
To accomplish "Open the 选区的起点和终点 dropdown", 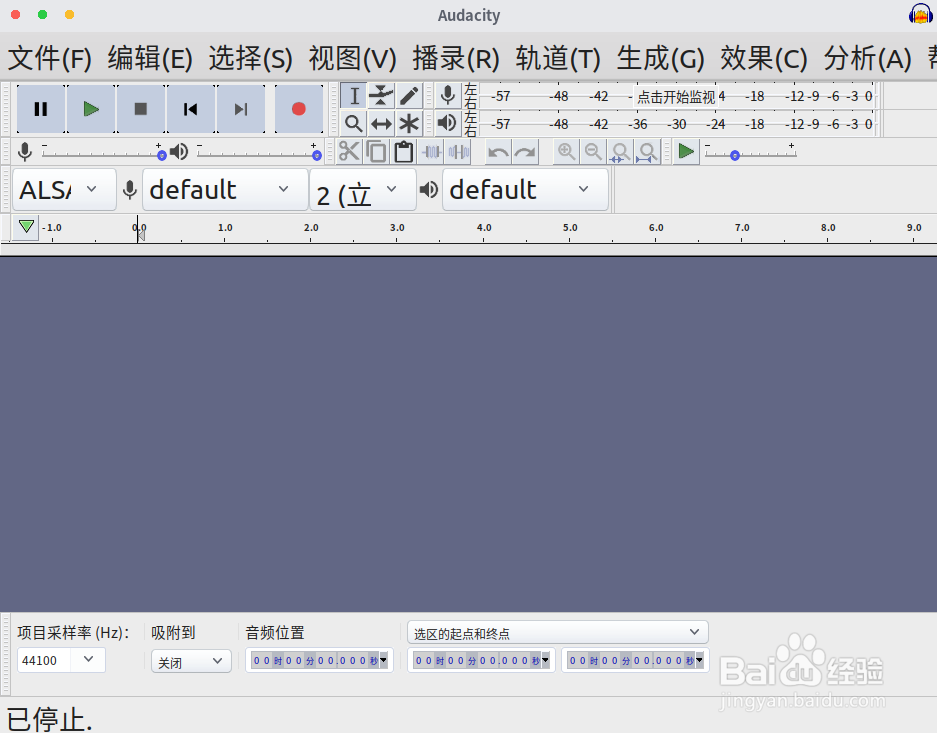I will [x=558, y=633].
